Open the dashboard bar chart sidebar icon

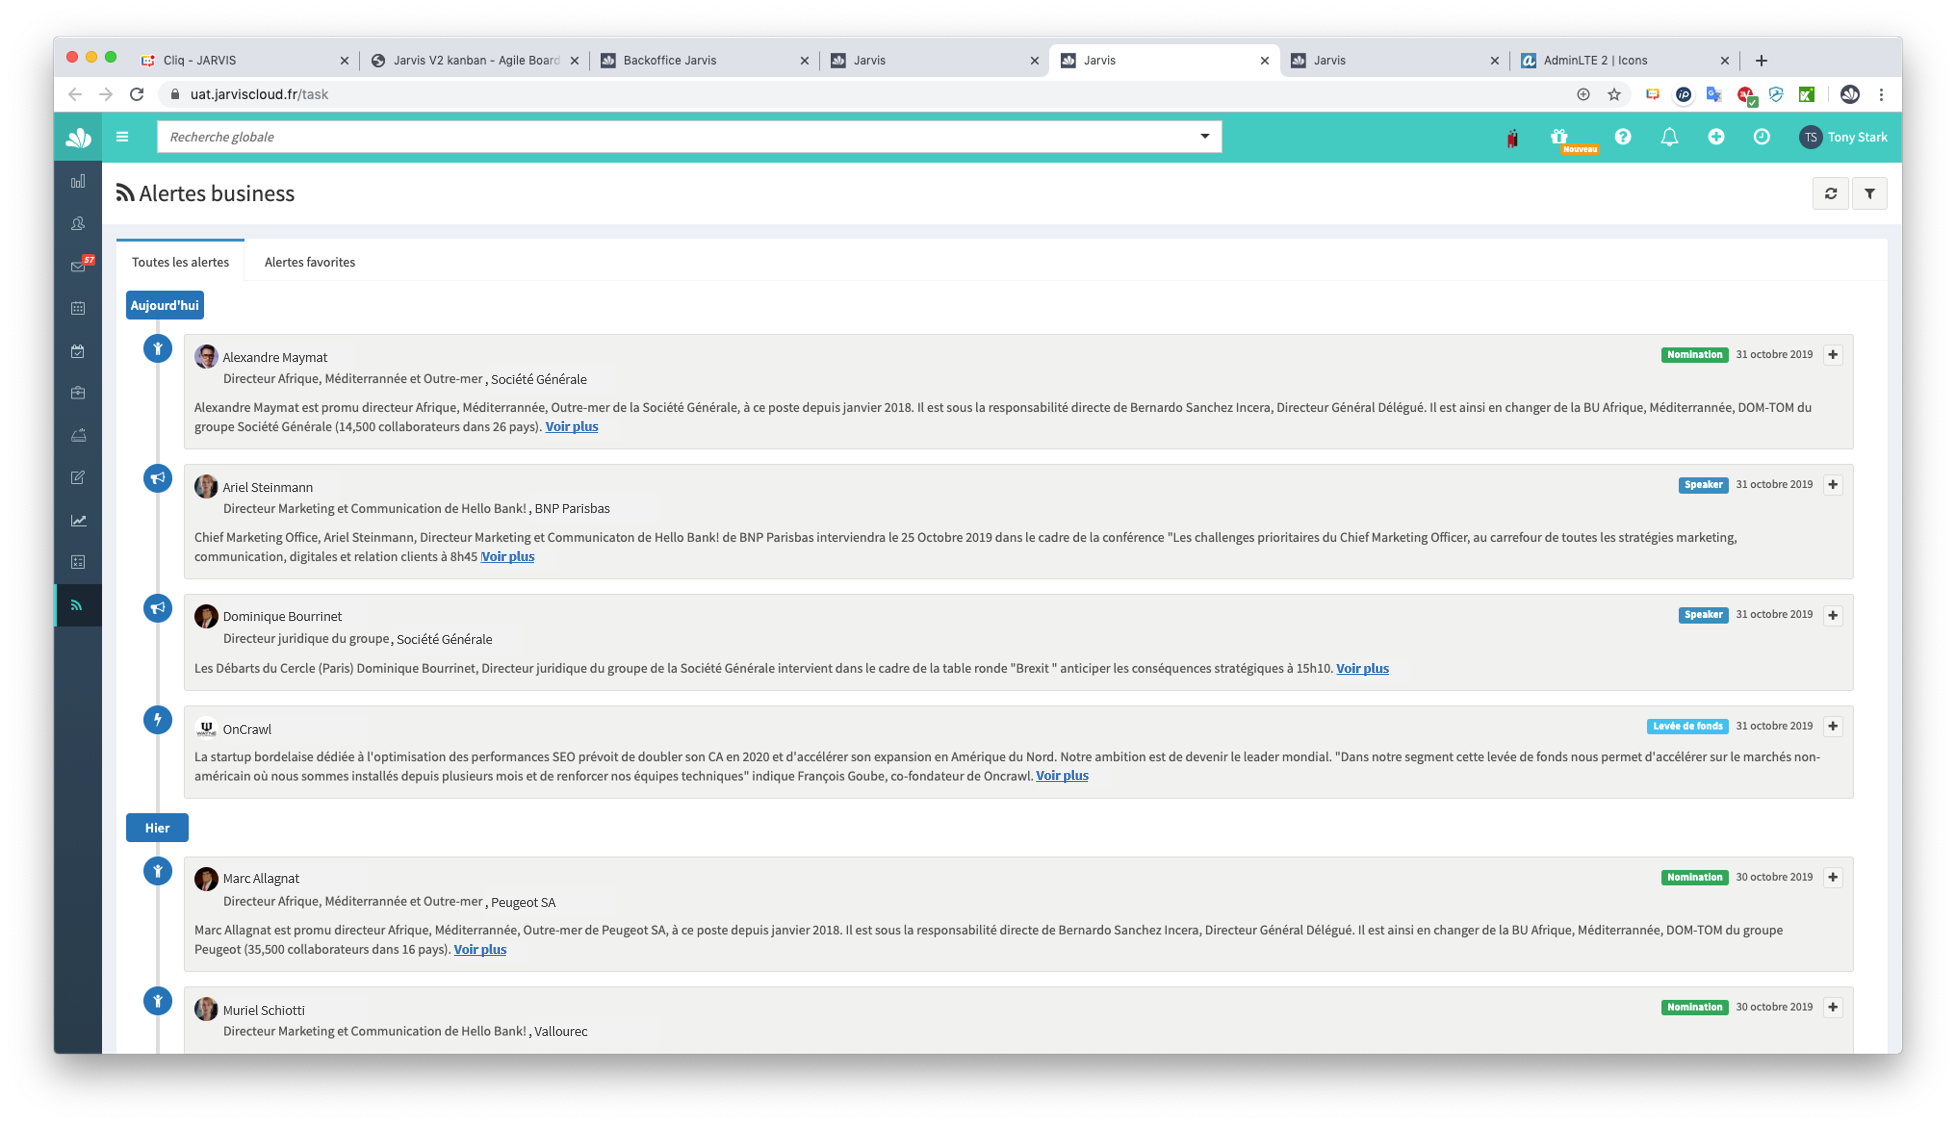tap(78, 181)
